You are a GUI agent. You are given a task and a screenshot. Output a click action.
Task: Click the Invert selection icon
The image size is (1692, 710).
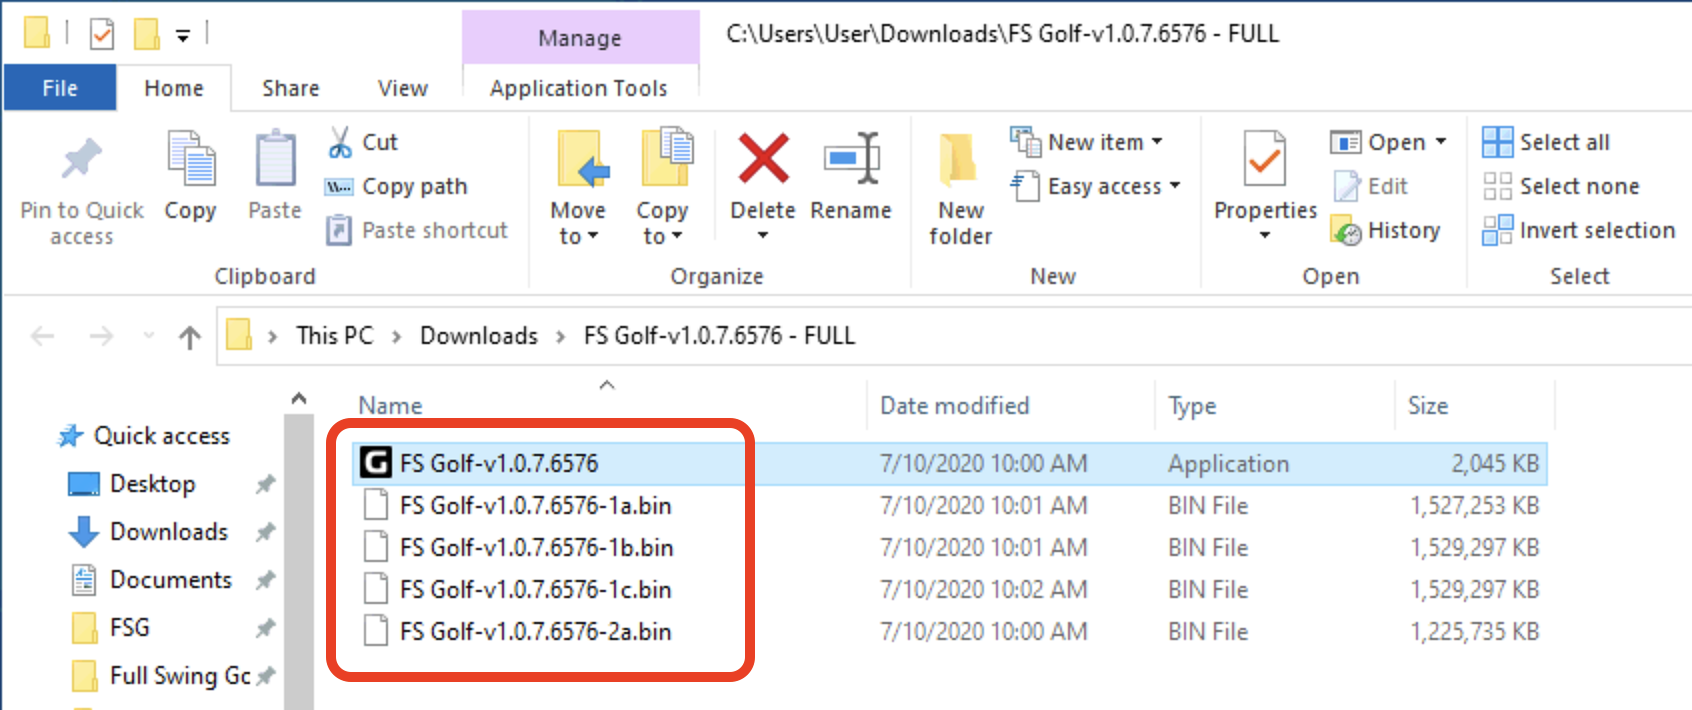tap(1497, 230)
